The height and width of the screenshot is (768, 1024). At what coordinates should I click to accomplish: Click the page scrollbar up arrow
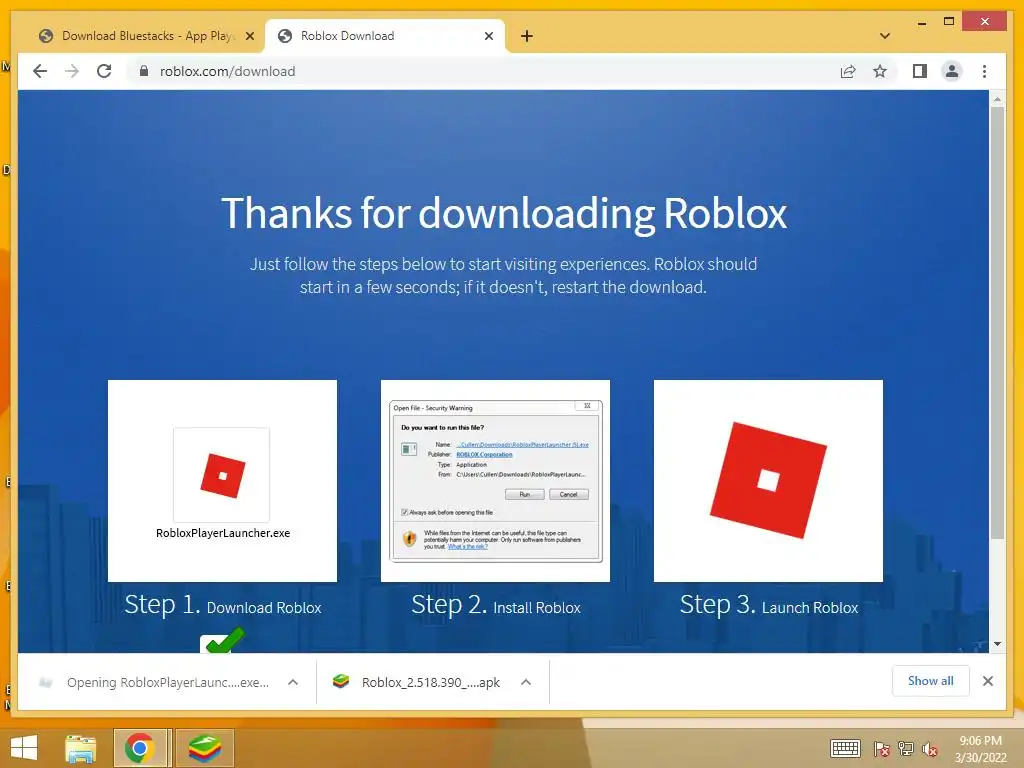(x=997, y=99)
